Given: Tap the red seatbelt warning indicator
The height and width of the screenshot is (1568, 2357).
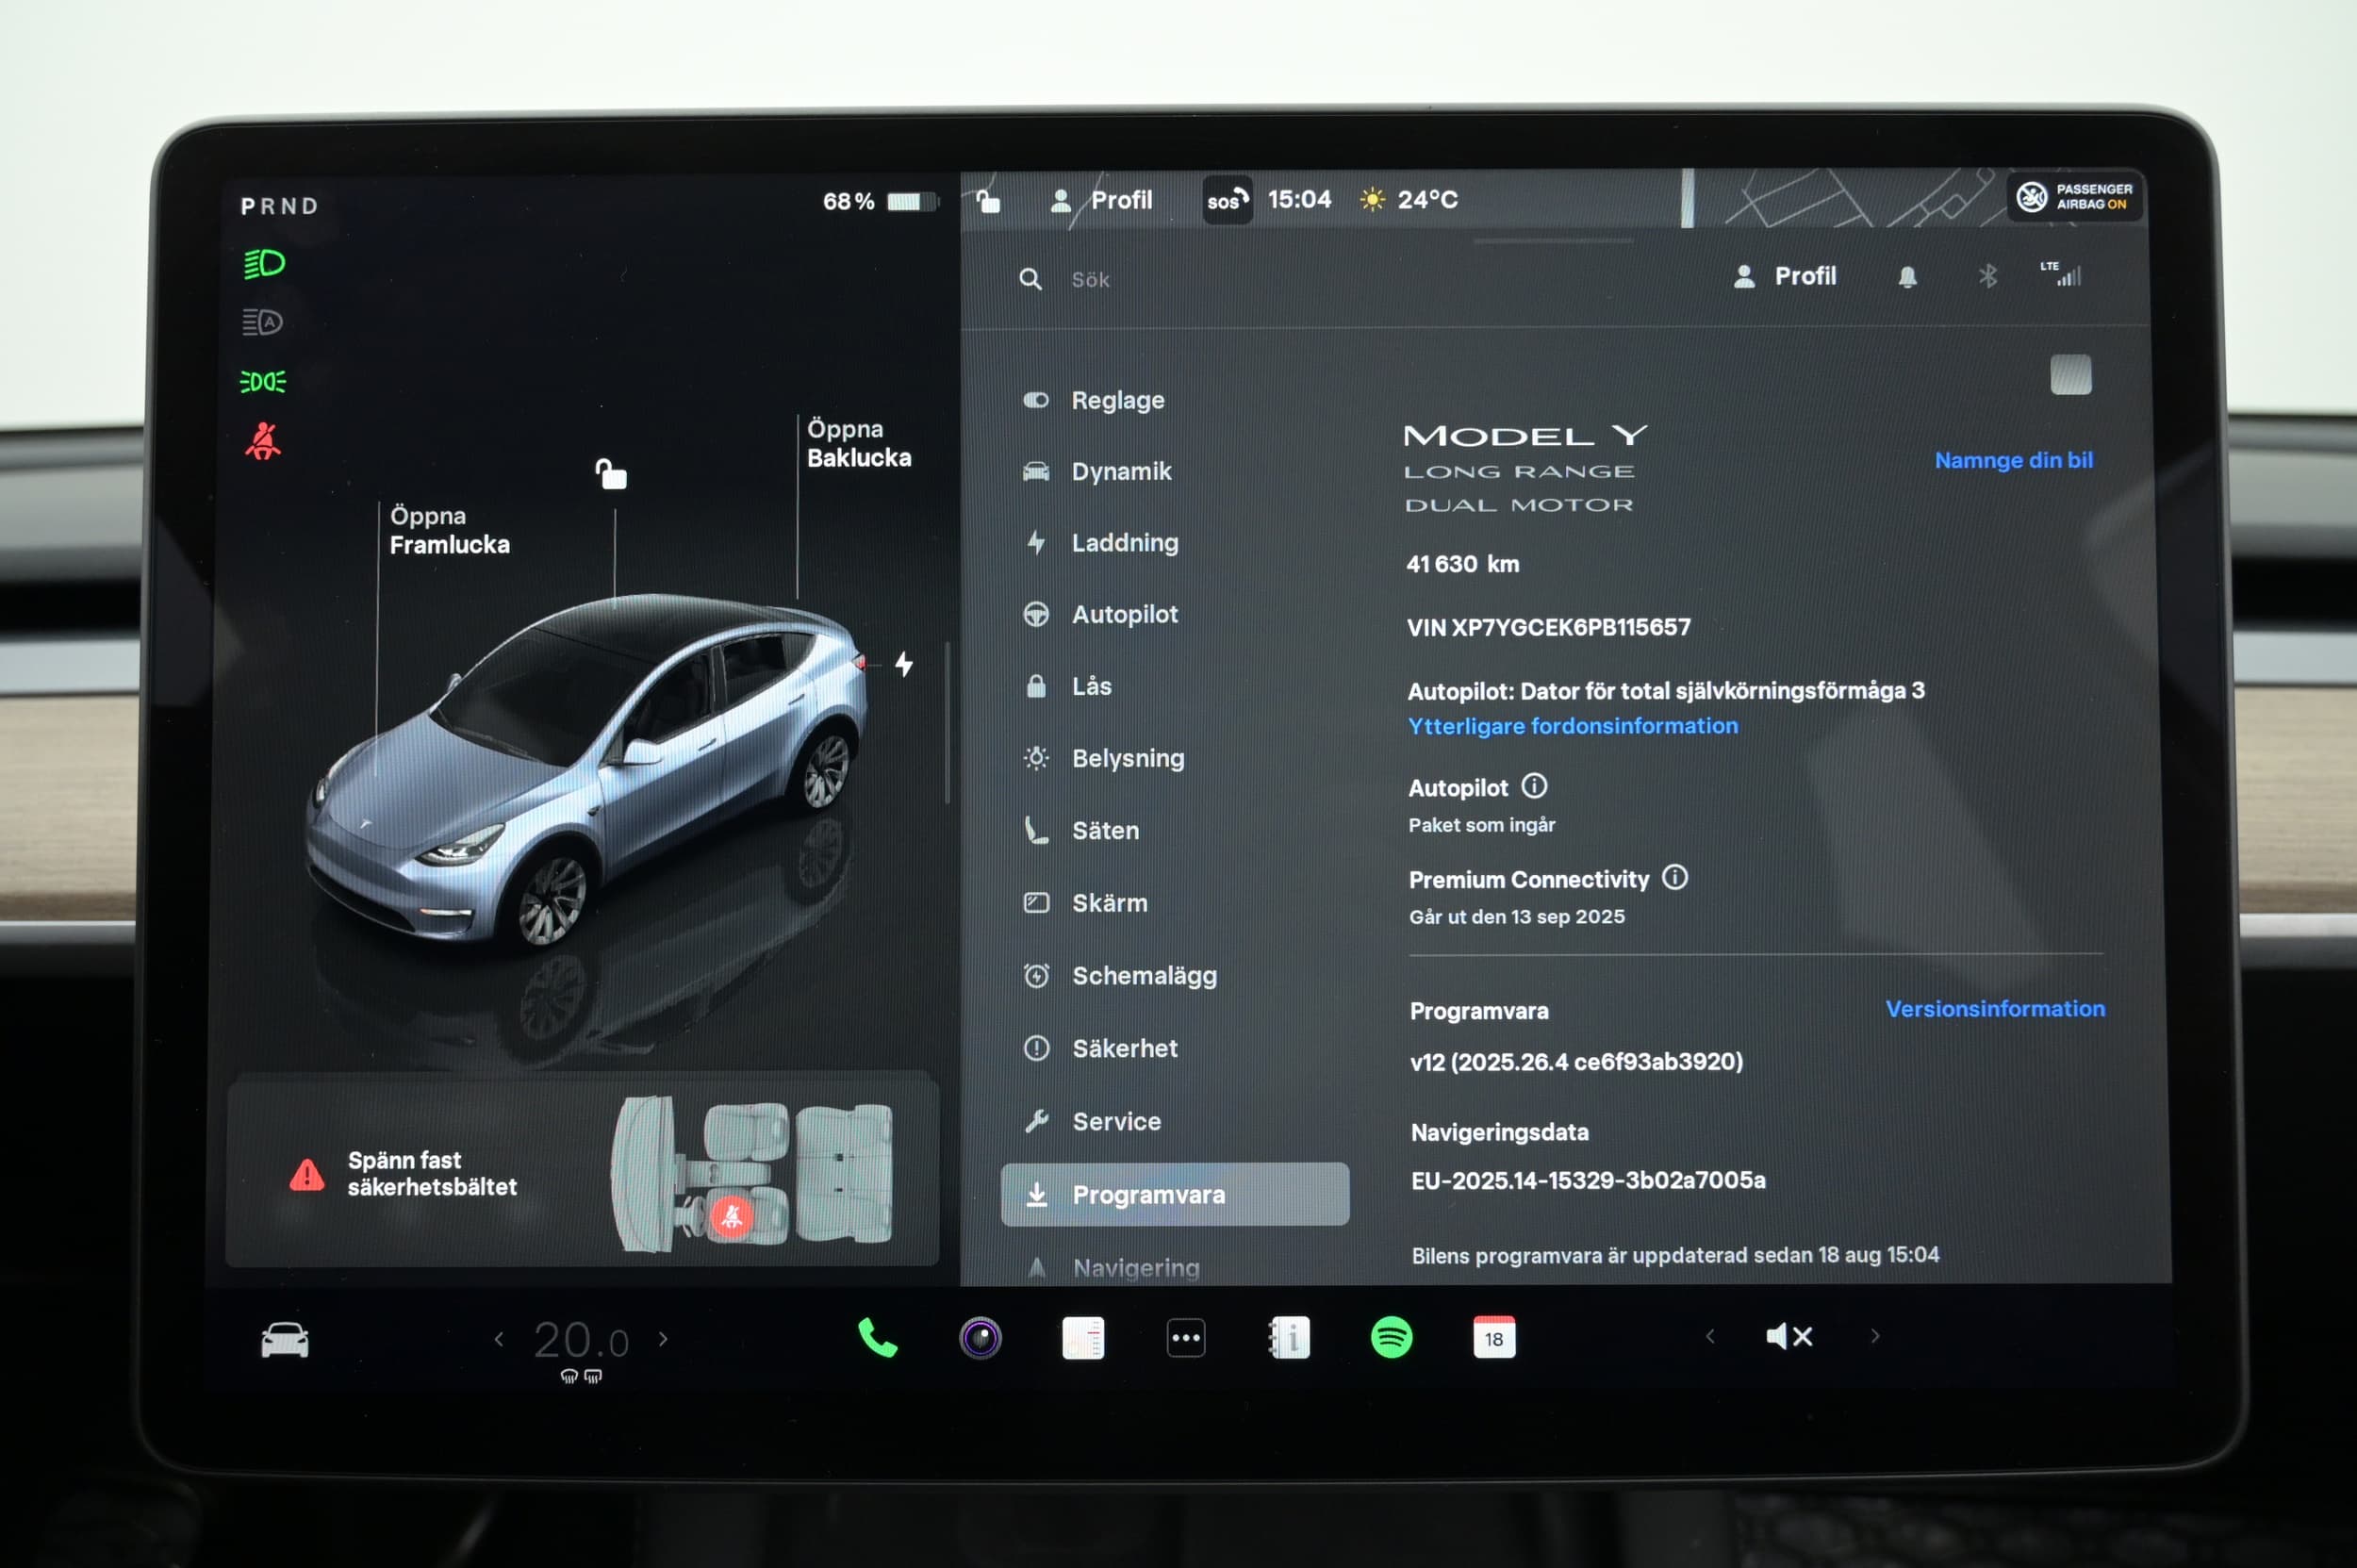Looking at the screenshot, I should 263,441.
